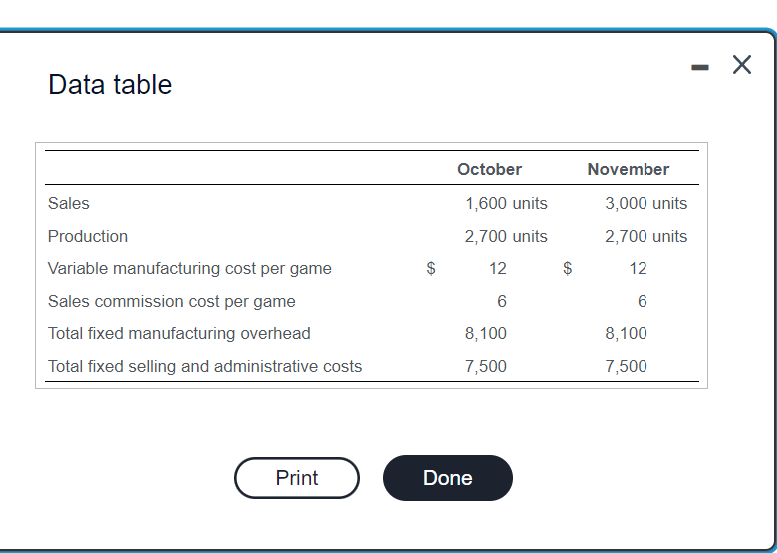Click November variable manufacturing cost 12

638,269
